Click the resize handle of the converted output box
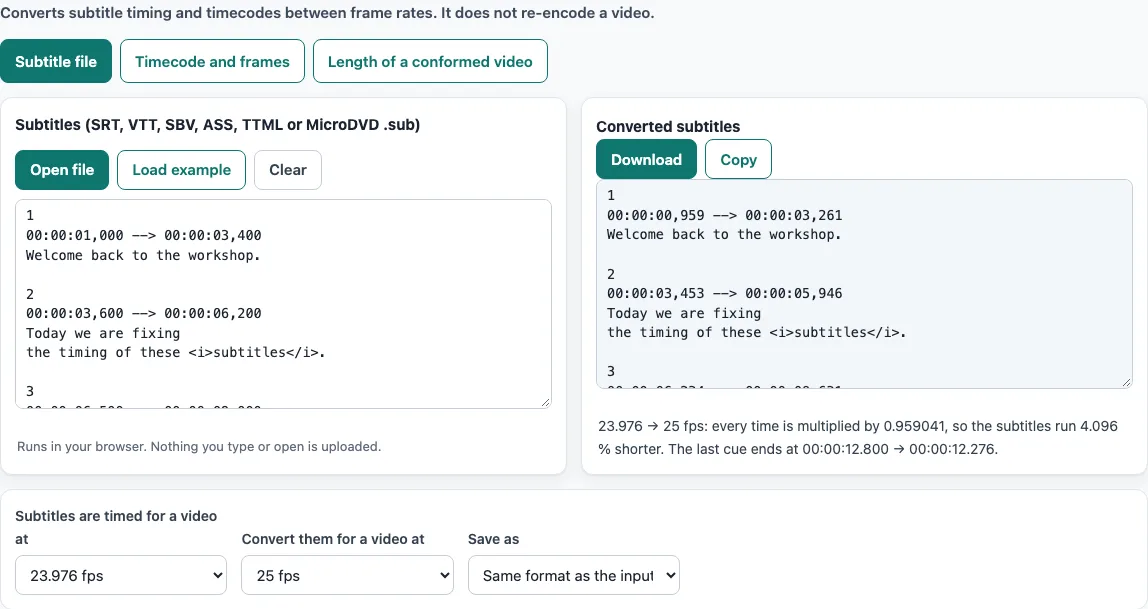The height and width of the screenshot is (609, 1148). (x=1127, y=383)
